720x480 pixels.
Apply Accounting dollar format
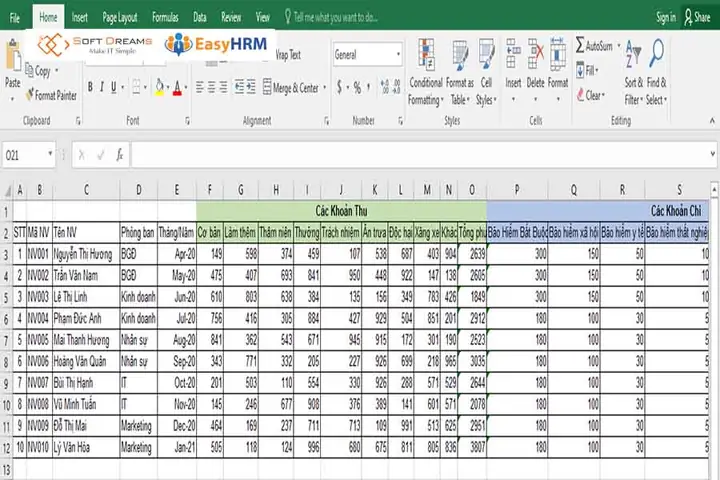(x=339, y=86)
